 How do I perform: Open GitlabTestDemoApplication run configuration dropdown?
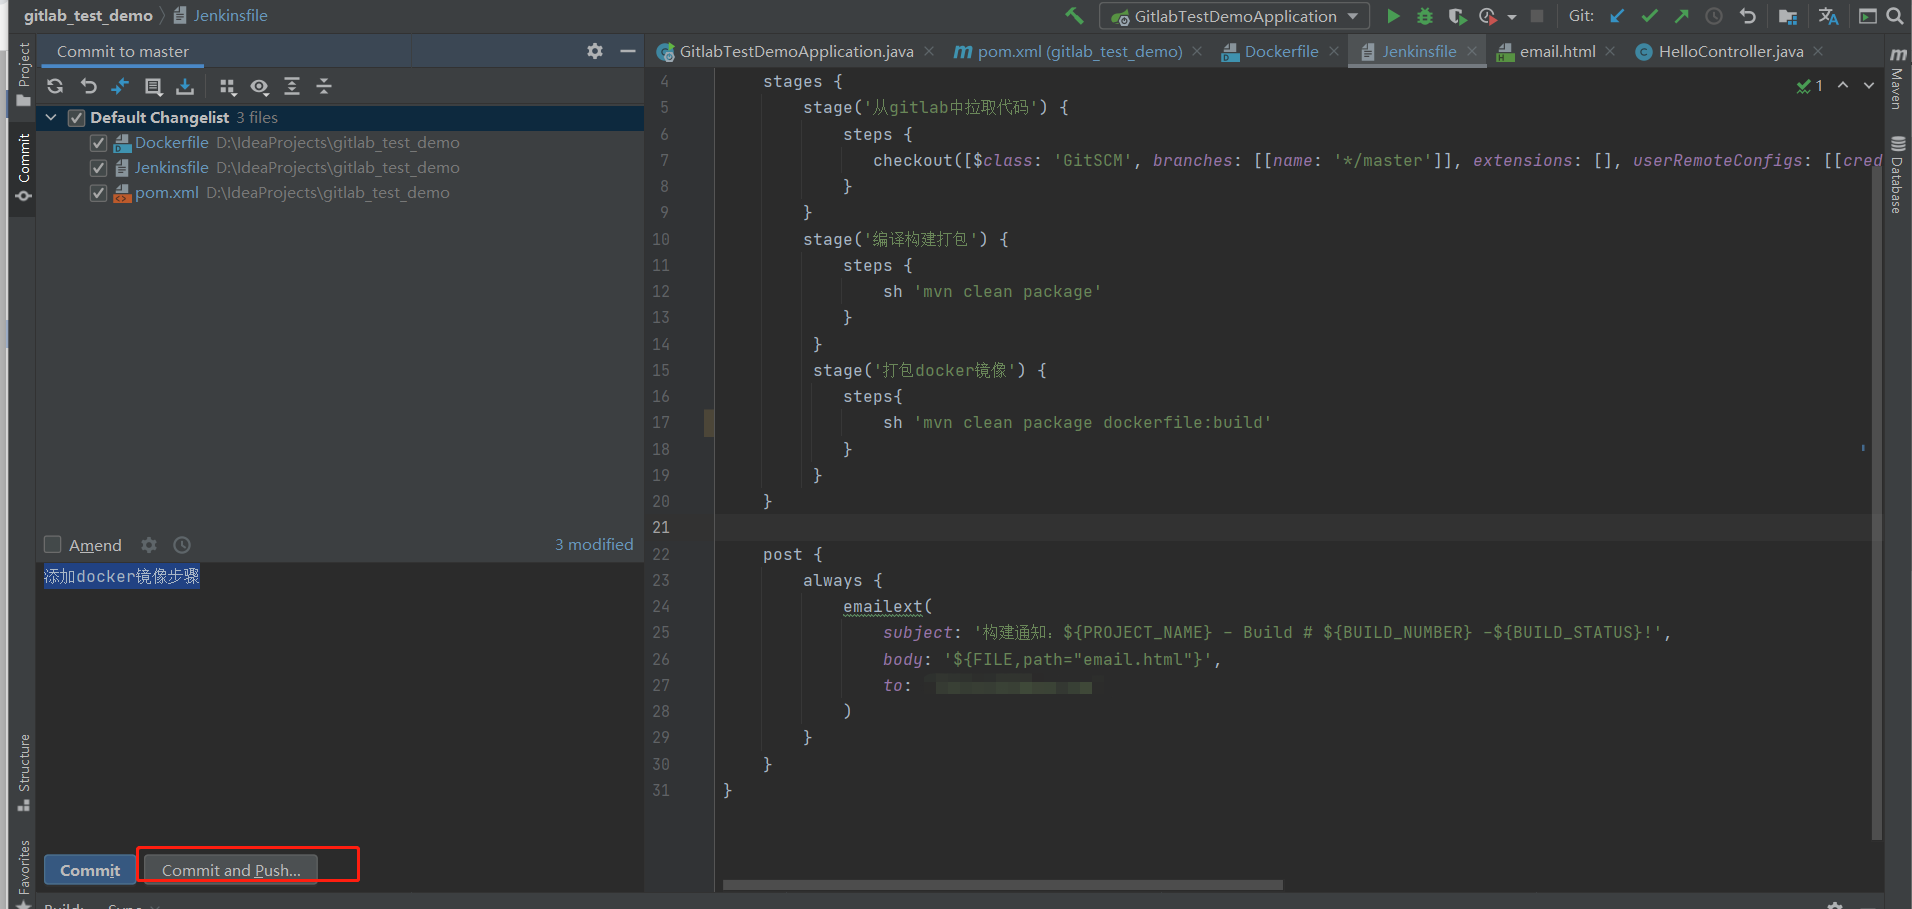[x=1234, y=16]
